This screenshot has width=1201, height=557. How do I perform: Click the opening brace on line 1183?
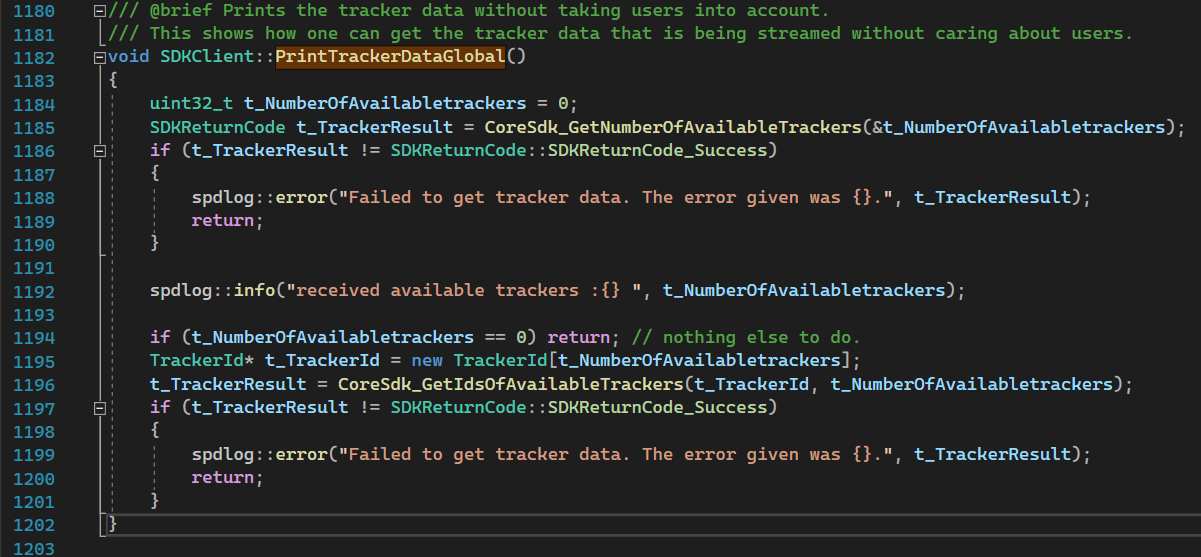(113, 81)
